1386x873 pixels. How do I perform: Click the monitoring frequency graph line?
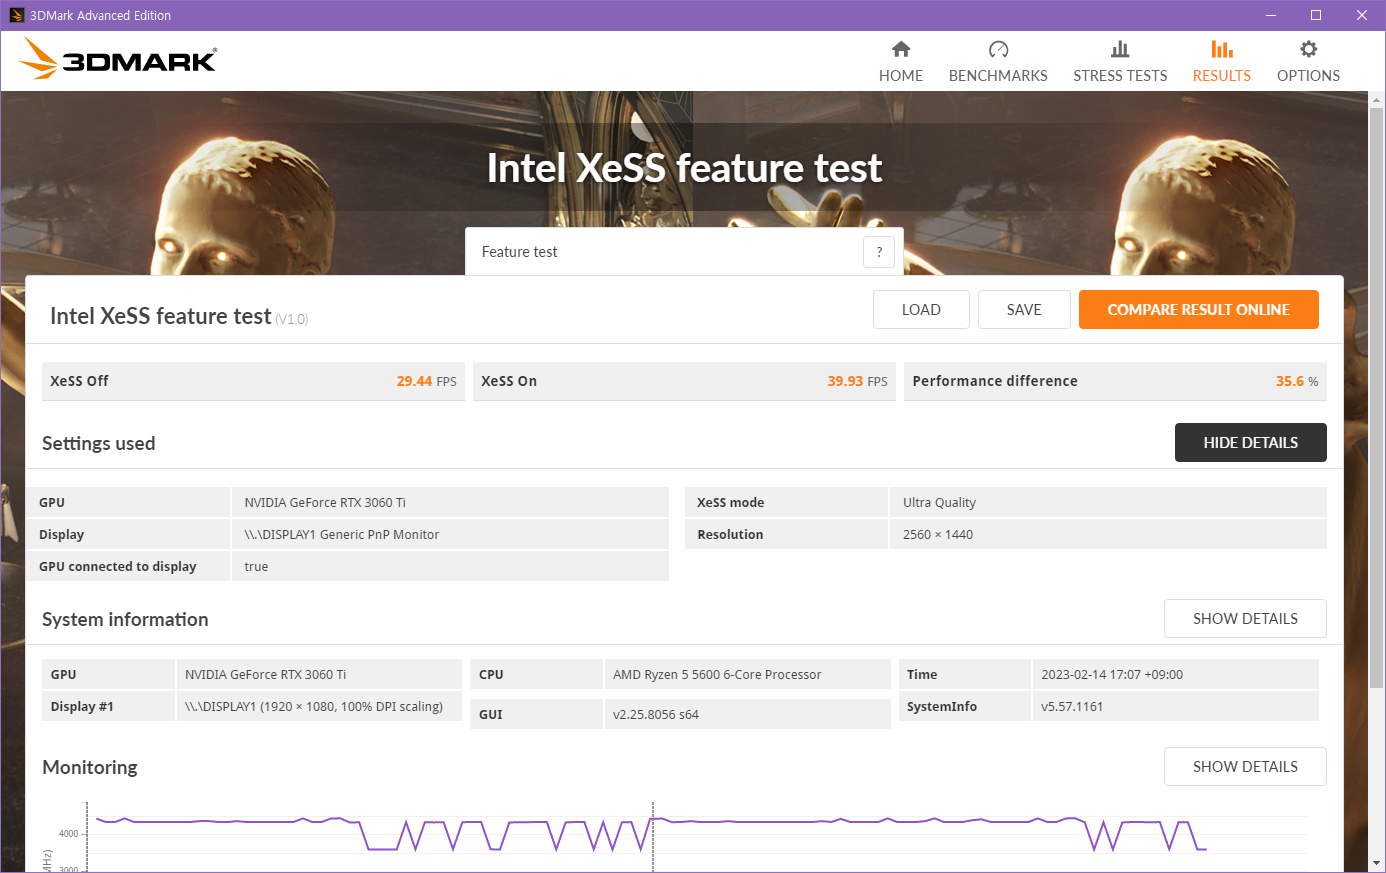[x=650, y=832]
